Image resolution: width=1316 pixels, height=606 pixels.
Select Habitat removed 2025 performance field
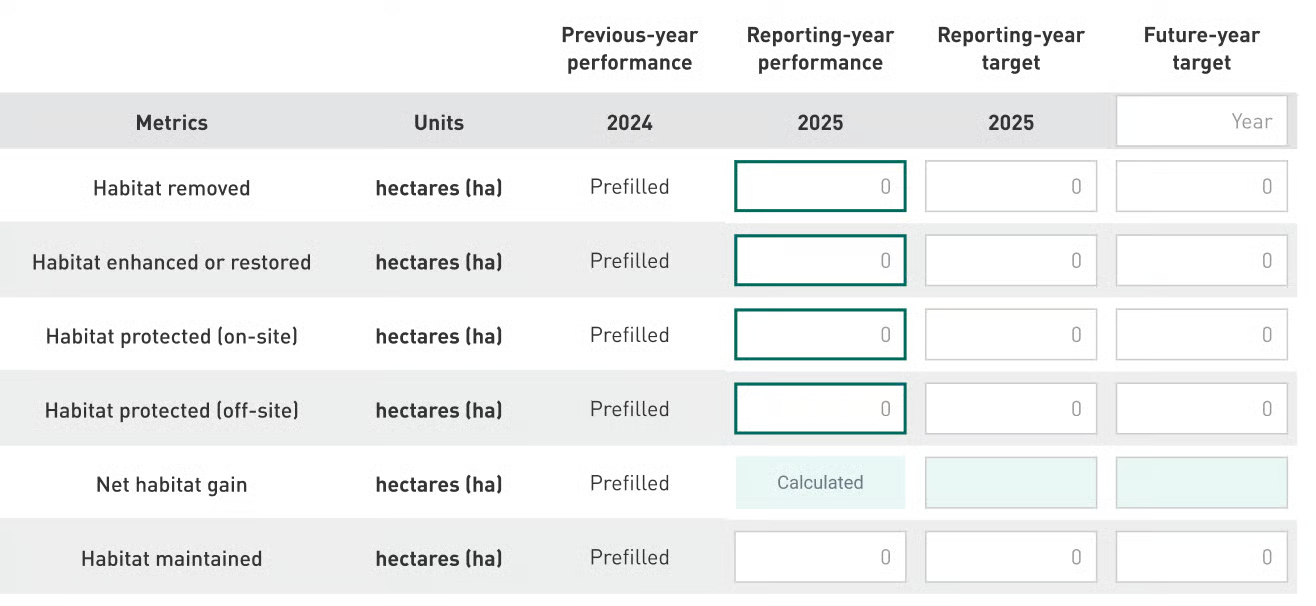coord(820,187)
